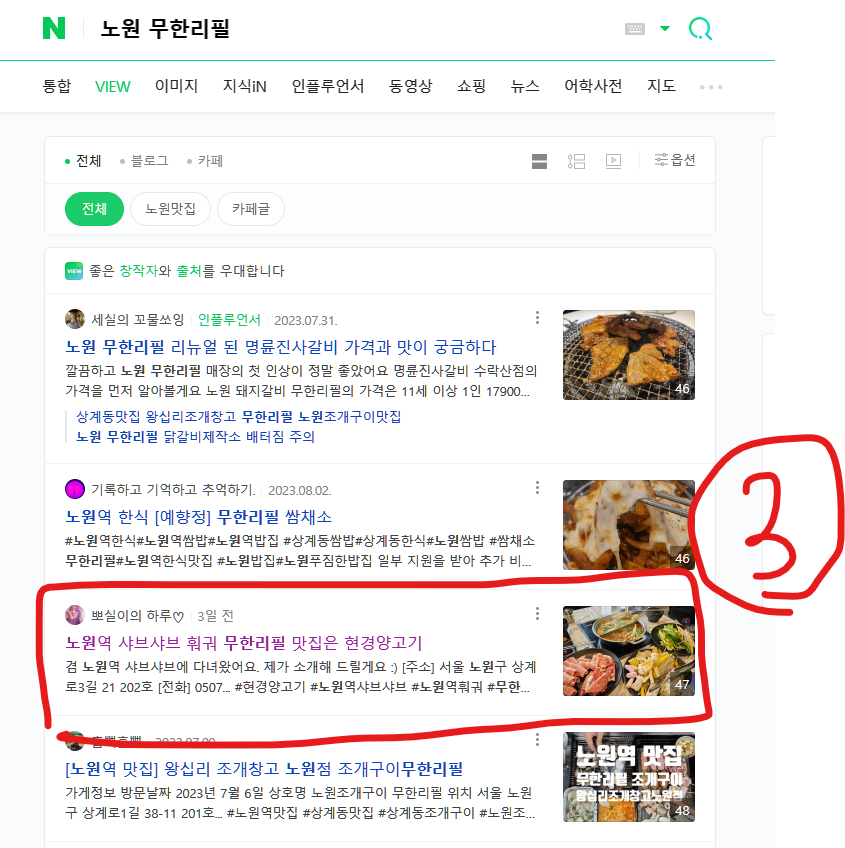Switch to the 통합 tab
Screen dimensions: 845x848
point(57,86)
